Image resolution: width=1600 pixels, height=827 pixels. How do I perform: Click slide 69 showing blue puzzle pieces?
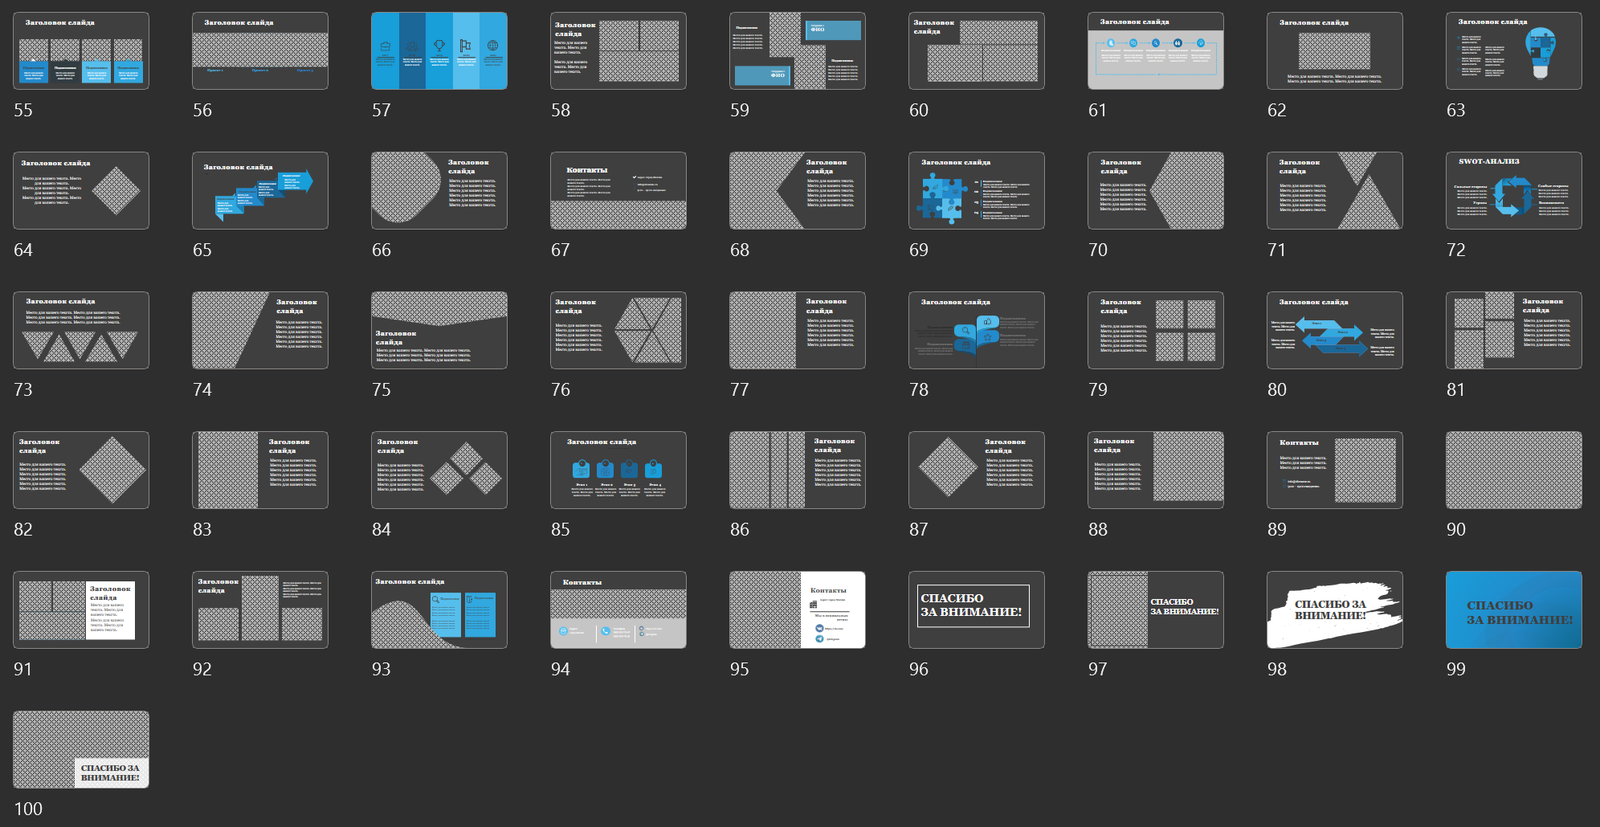click(x=976, y=191)
